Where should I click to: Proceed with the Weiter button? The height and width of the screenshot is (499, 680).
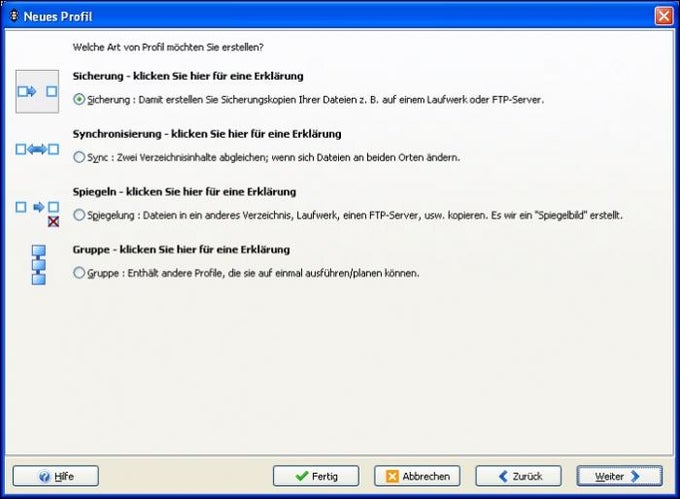pos(619,476)
